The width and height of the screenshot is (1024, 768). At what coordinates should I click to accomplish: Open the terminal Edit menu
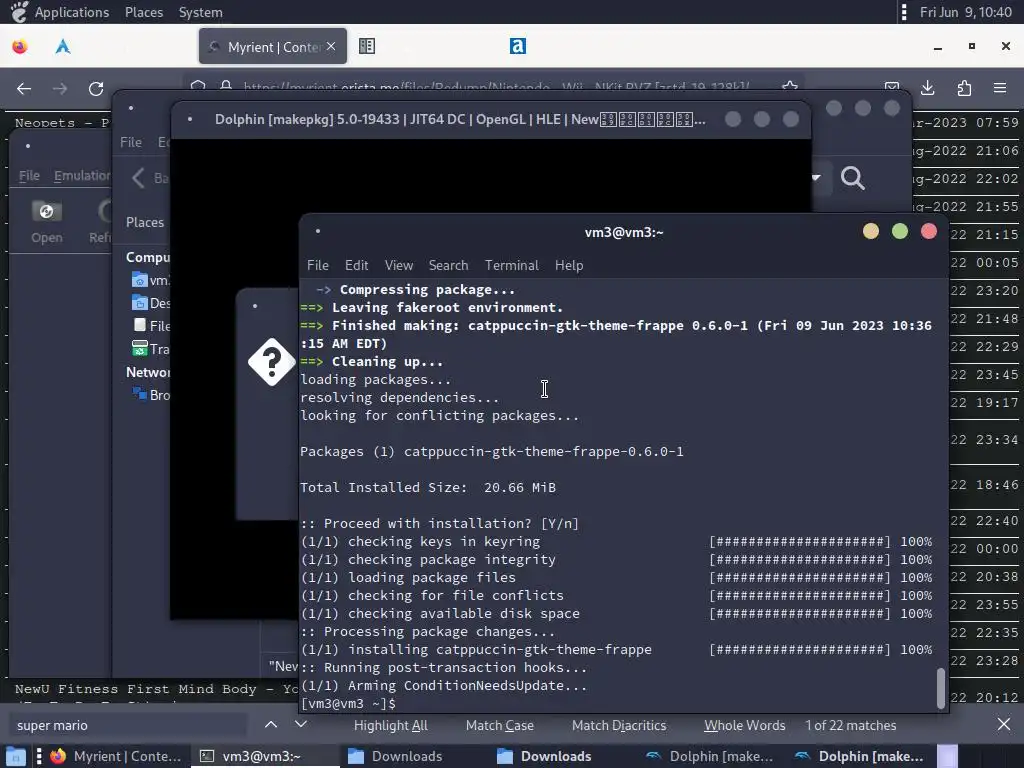[x=357, y=265]
